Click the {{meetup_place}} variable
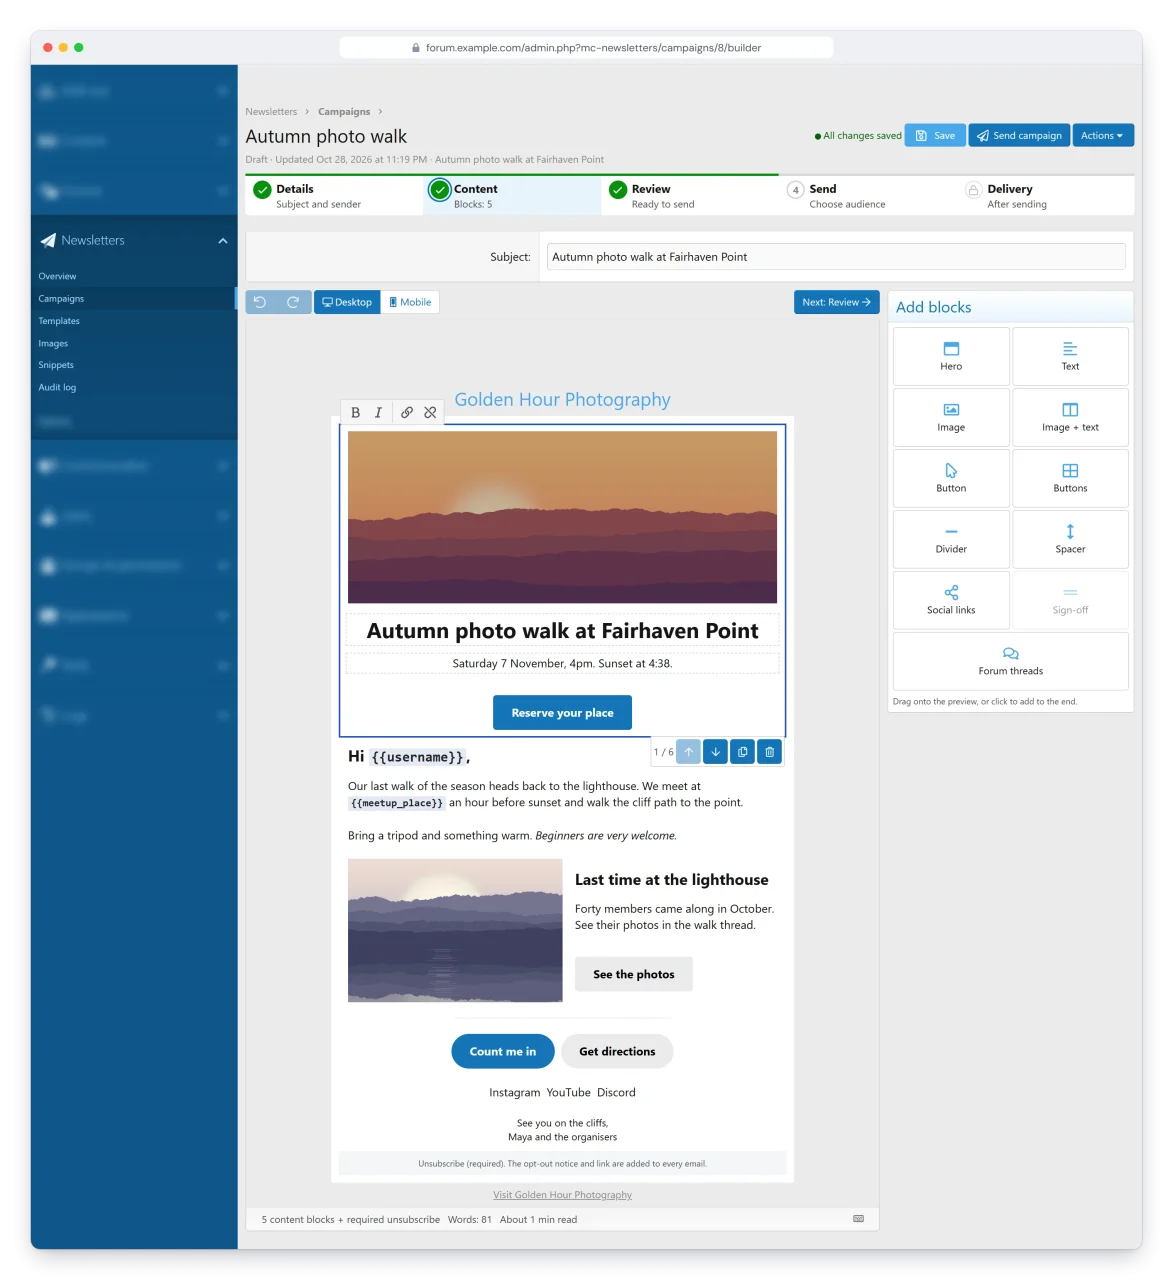The height and width of the screenshot is (1280, 1173). [x=396, y=803]
